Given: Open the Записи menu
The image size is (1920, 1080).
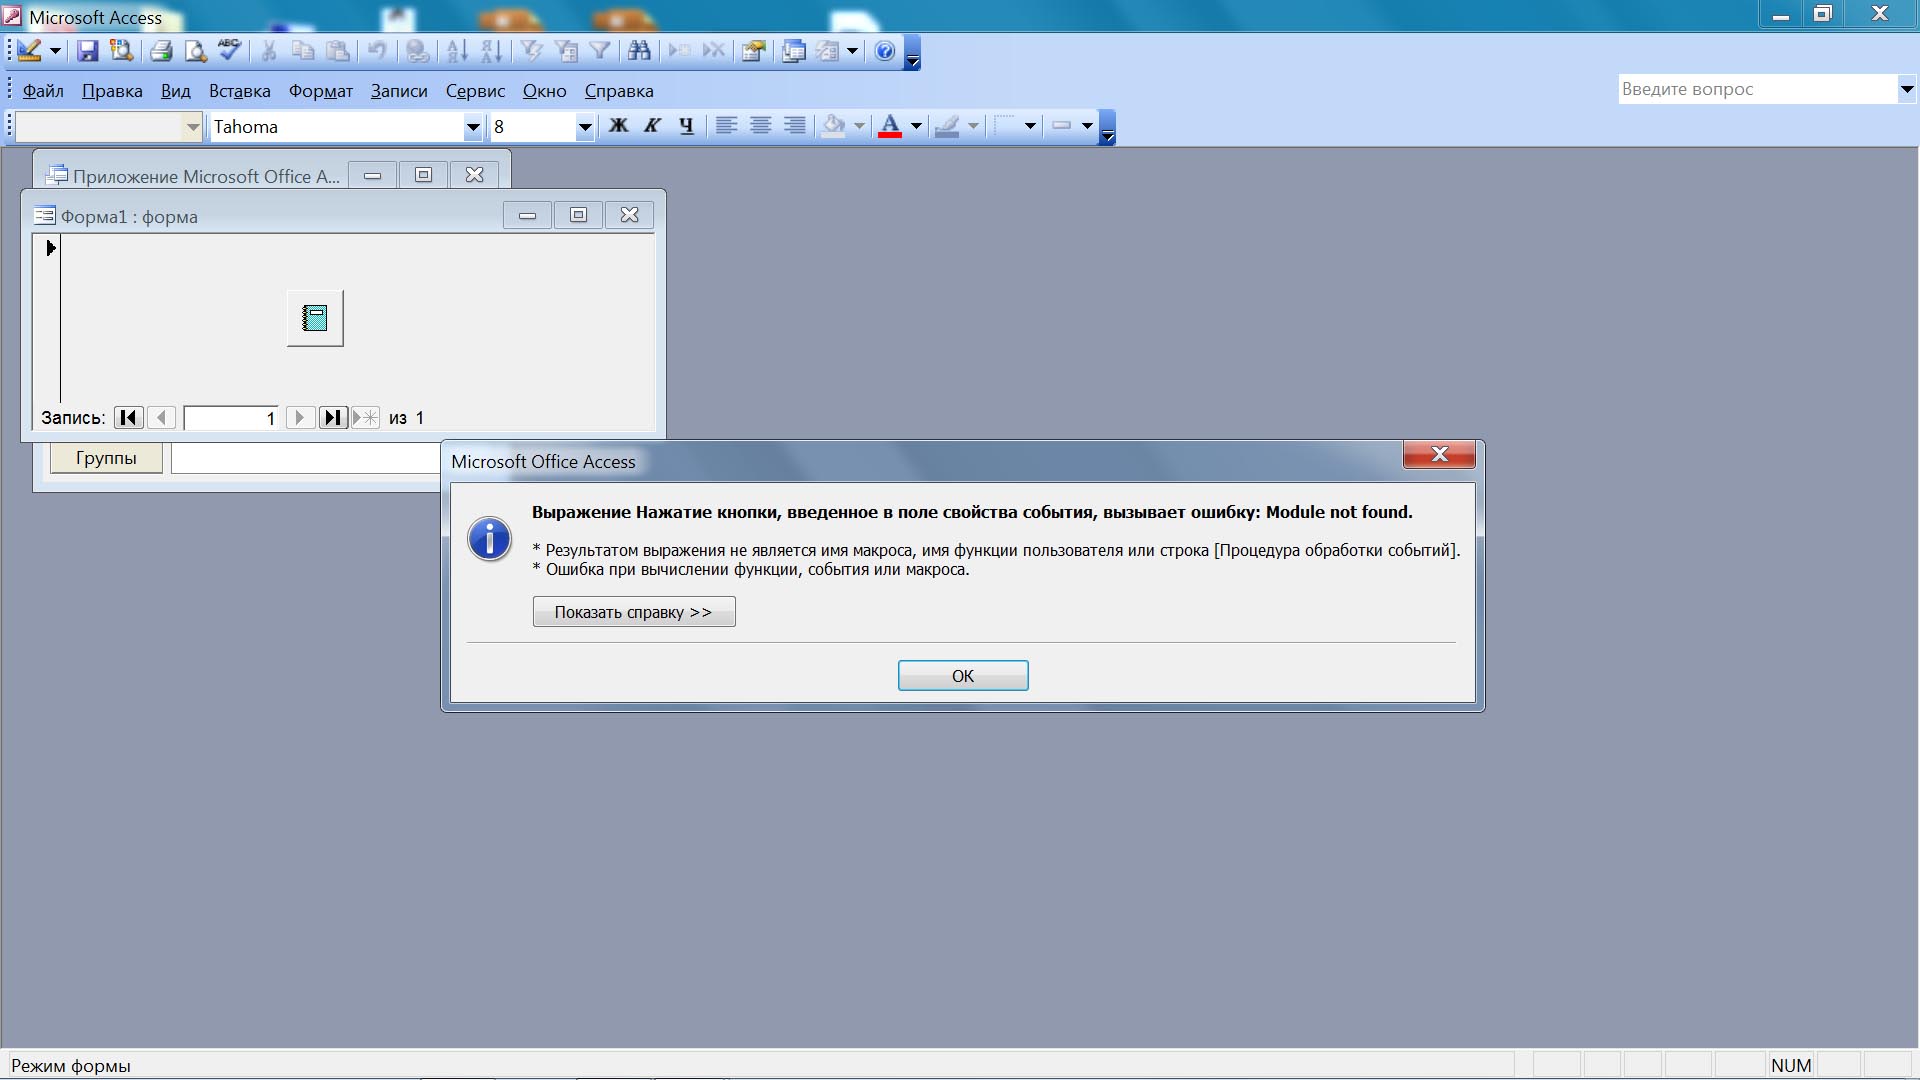Looking at the screenshot, I should tap(399, 91).
